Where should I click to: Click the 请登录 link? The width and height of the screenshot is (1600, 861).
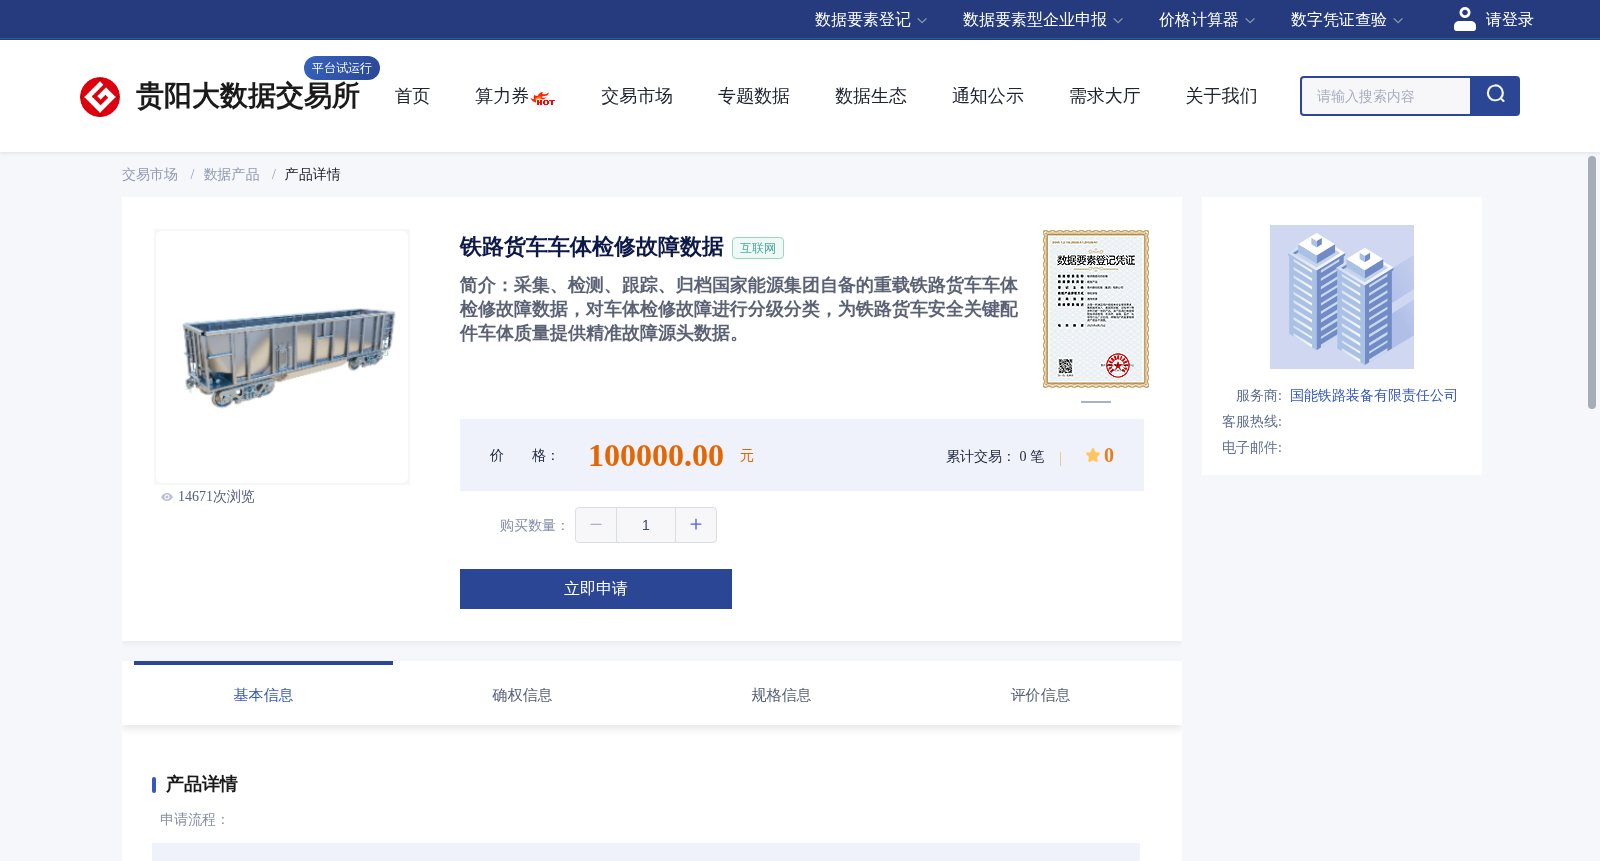(x=1509, y=20)
